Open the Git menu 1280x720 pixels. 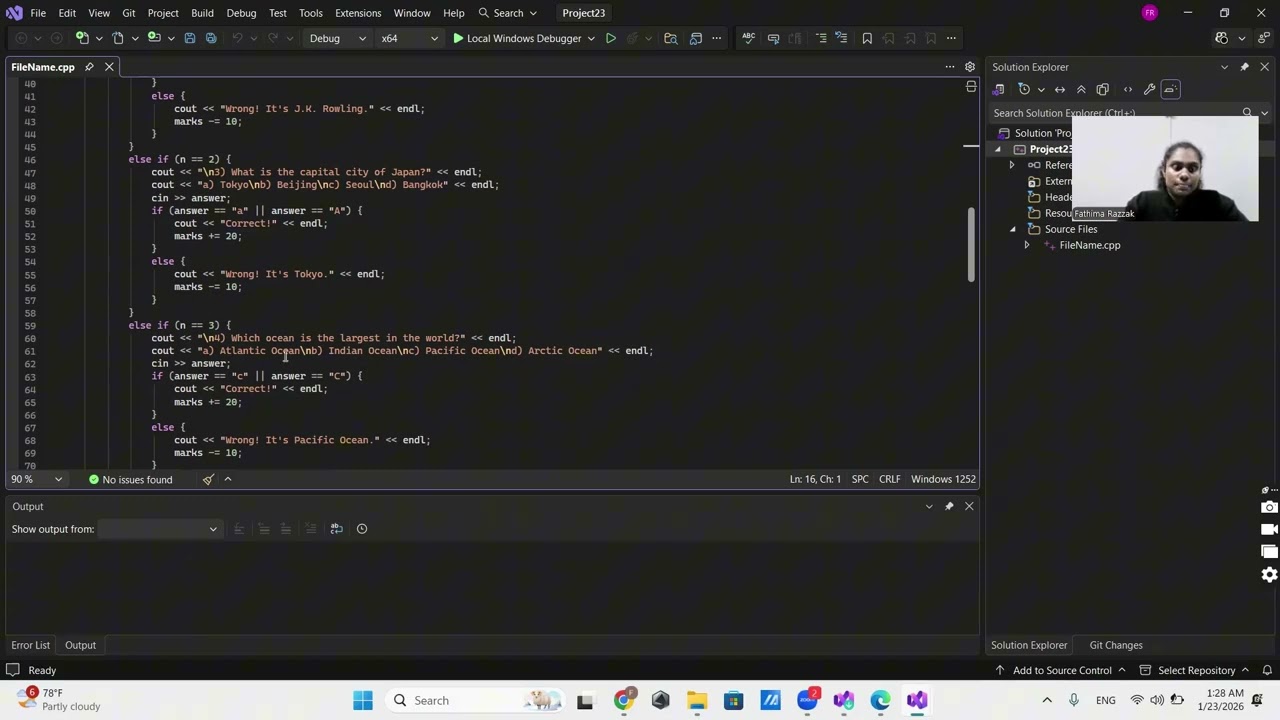[129, 13]
